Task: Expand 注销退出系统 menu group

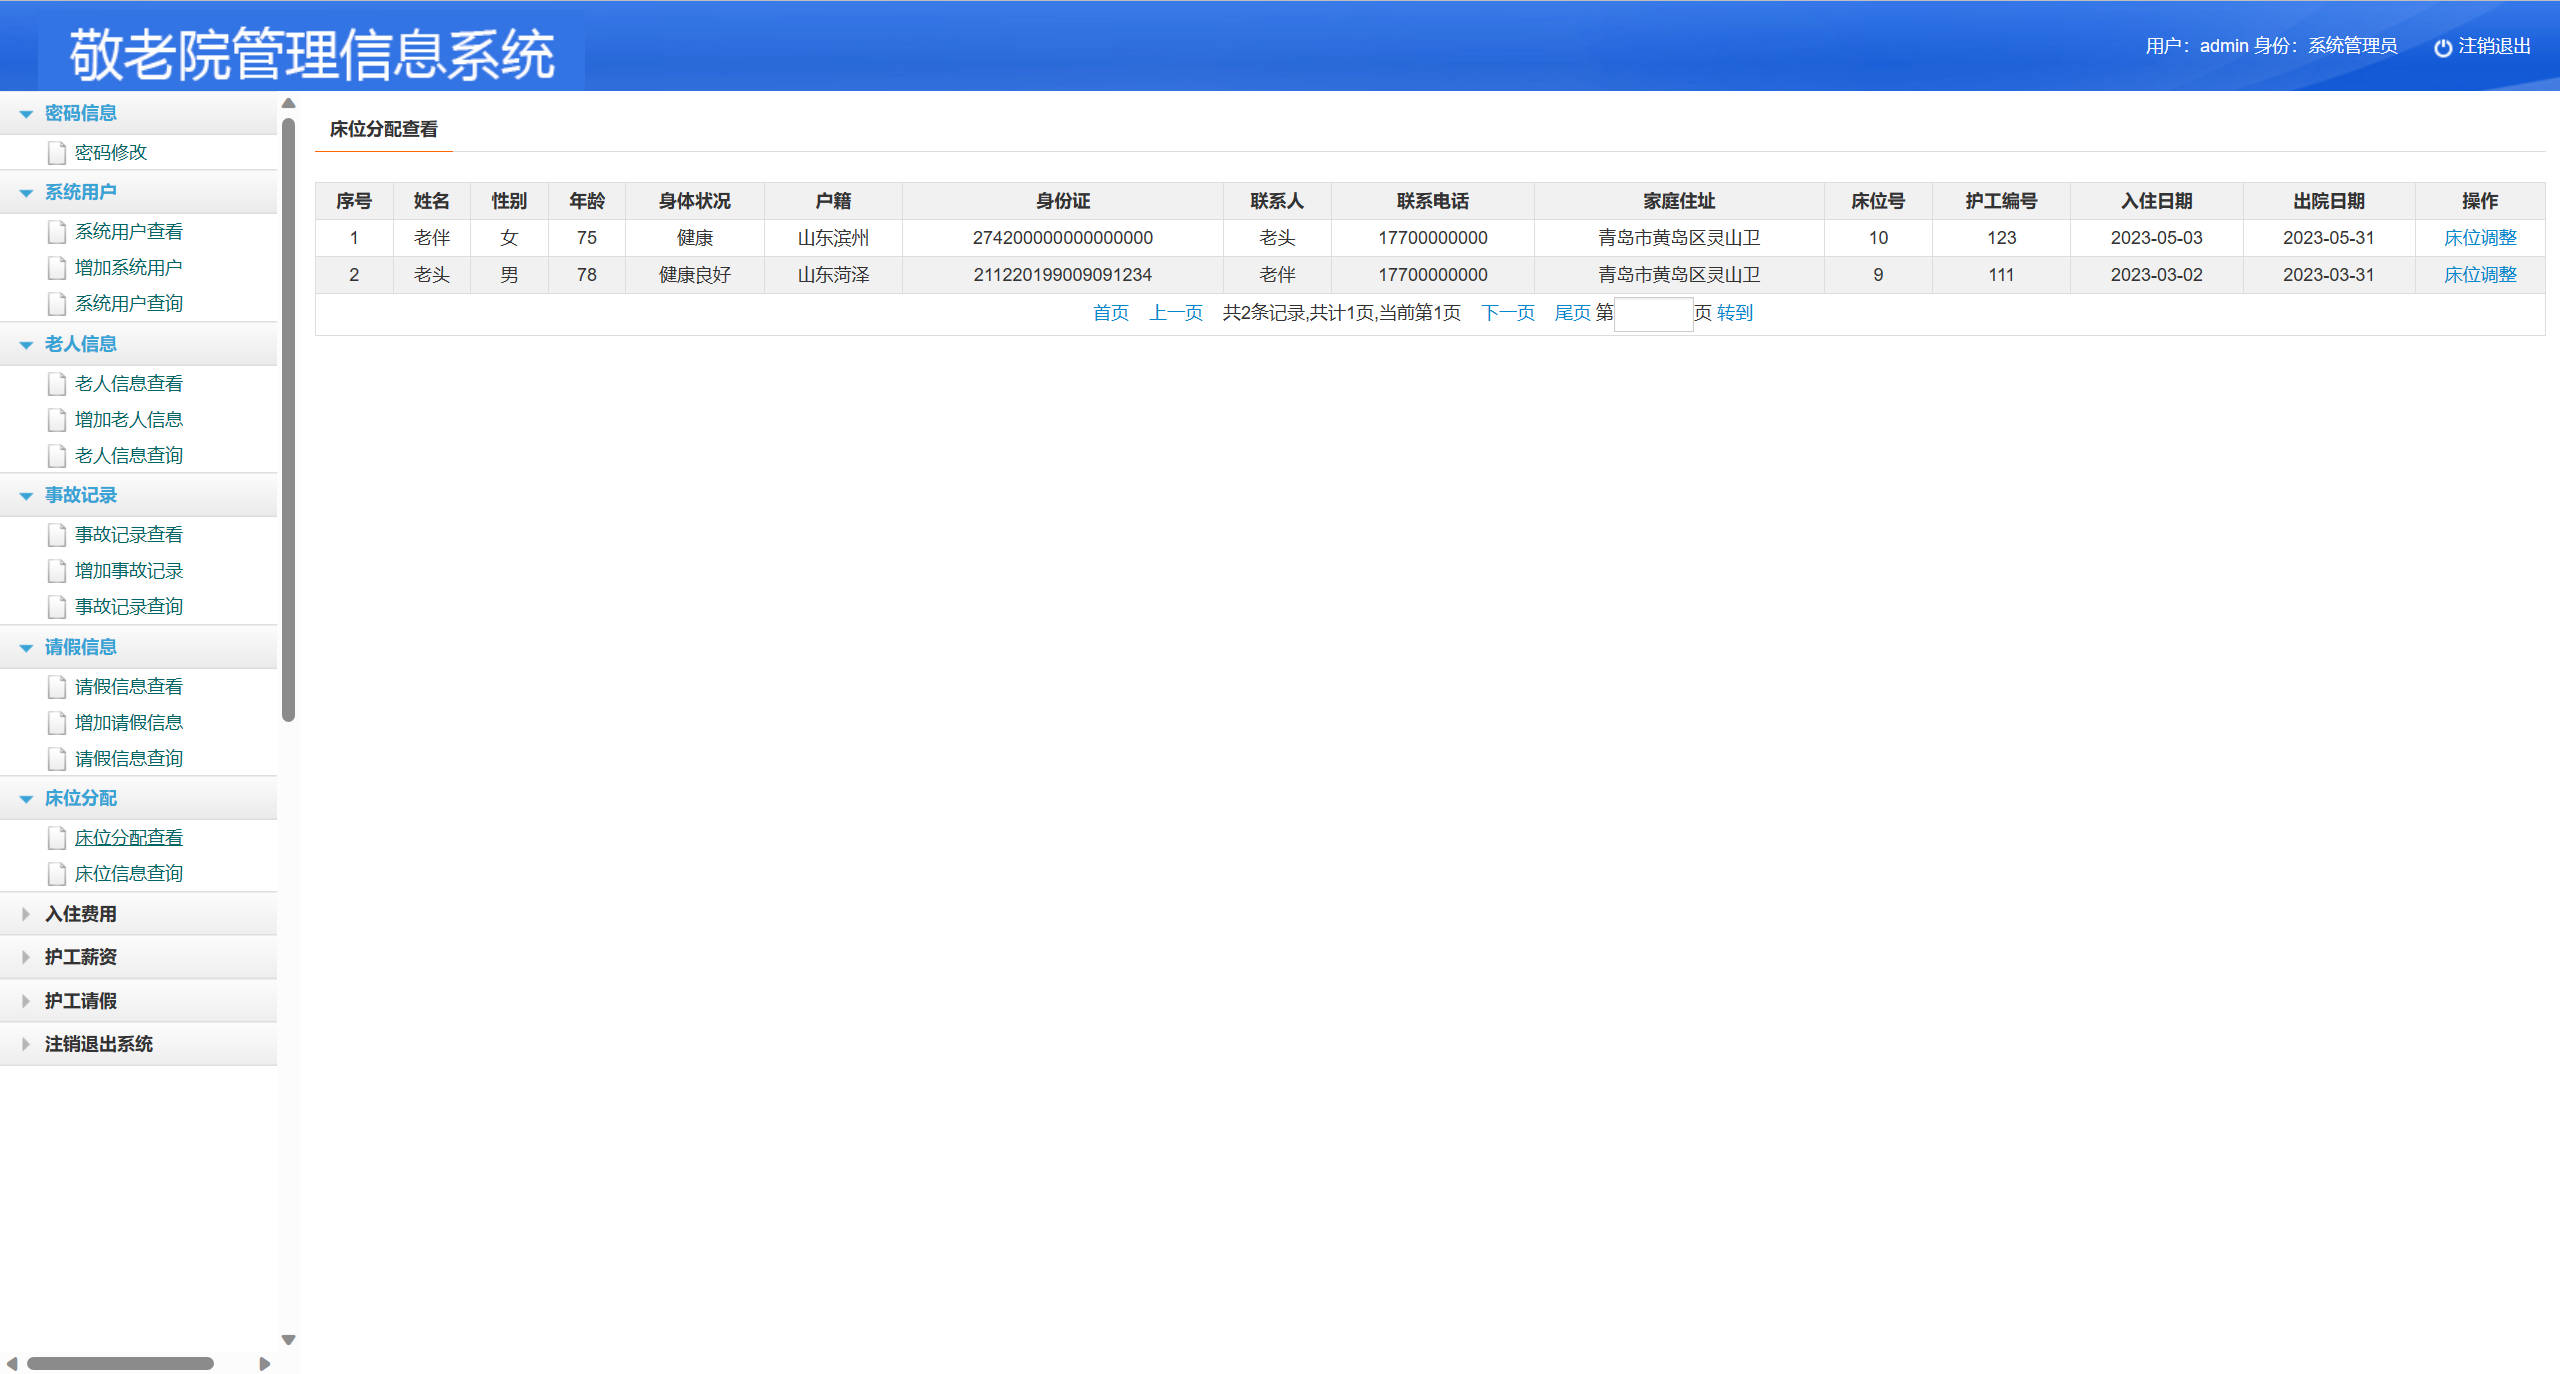Action: pyautogui.click(x=26, y=1044)
